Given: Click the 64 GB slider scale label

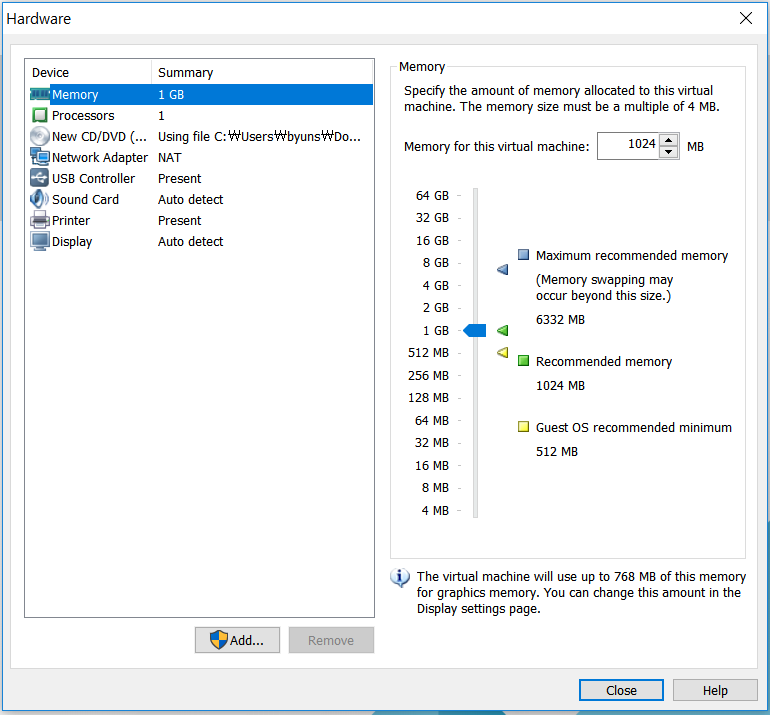Looking at the screenshot, I should 432,195.
